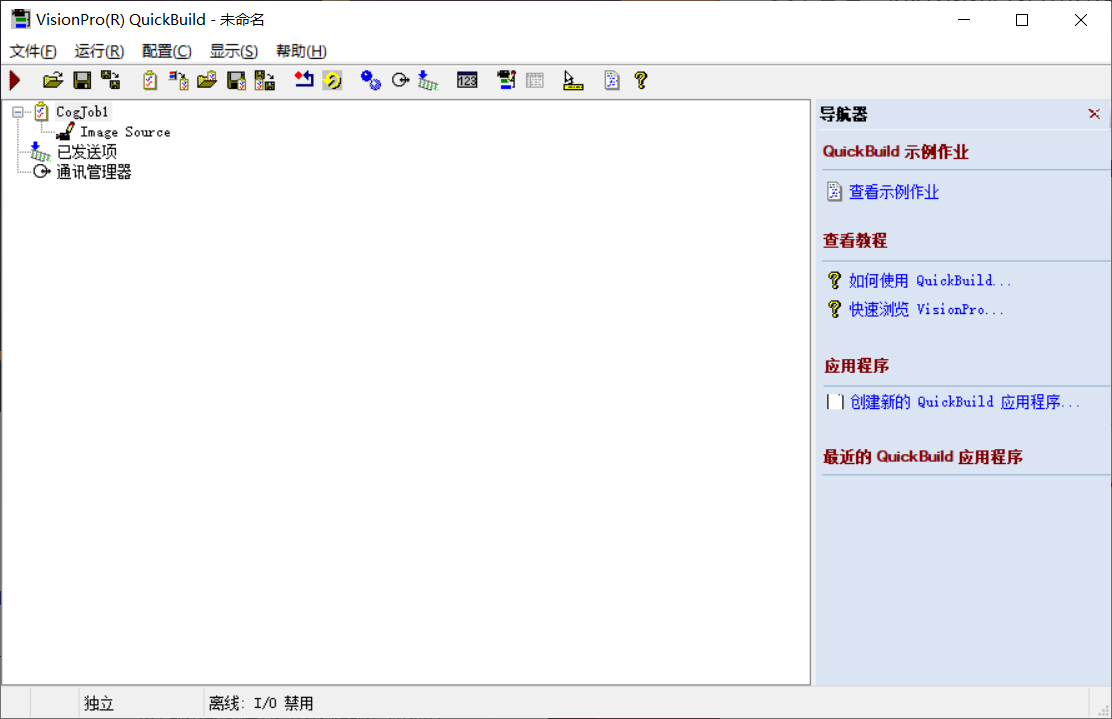The image size is (1112, 719).
Task: Open the 配置(C) menu
Action: [x=167, y=51]
